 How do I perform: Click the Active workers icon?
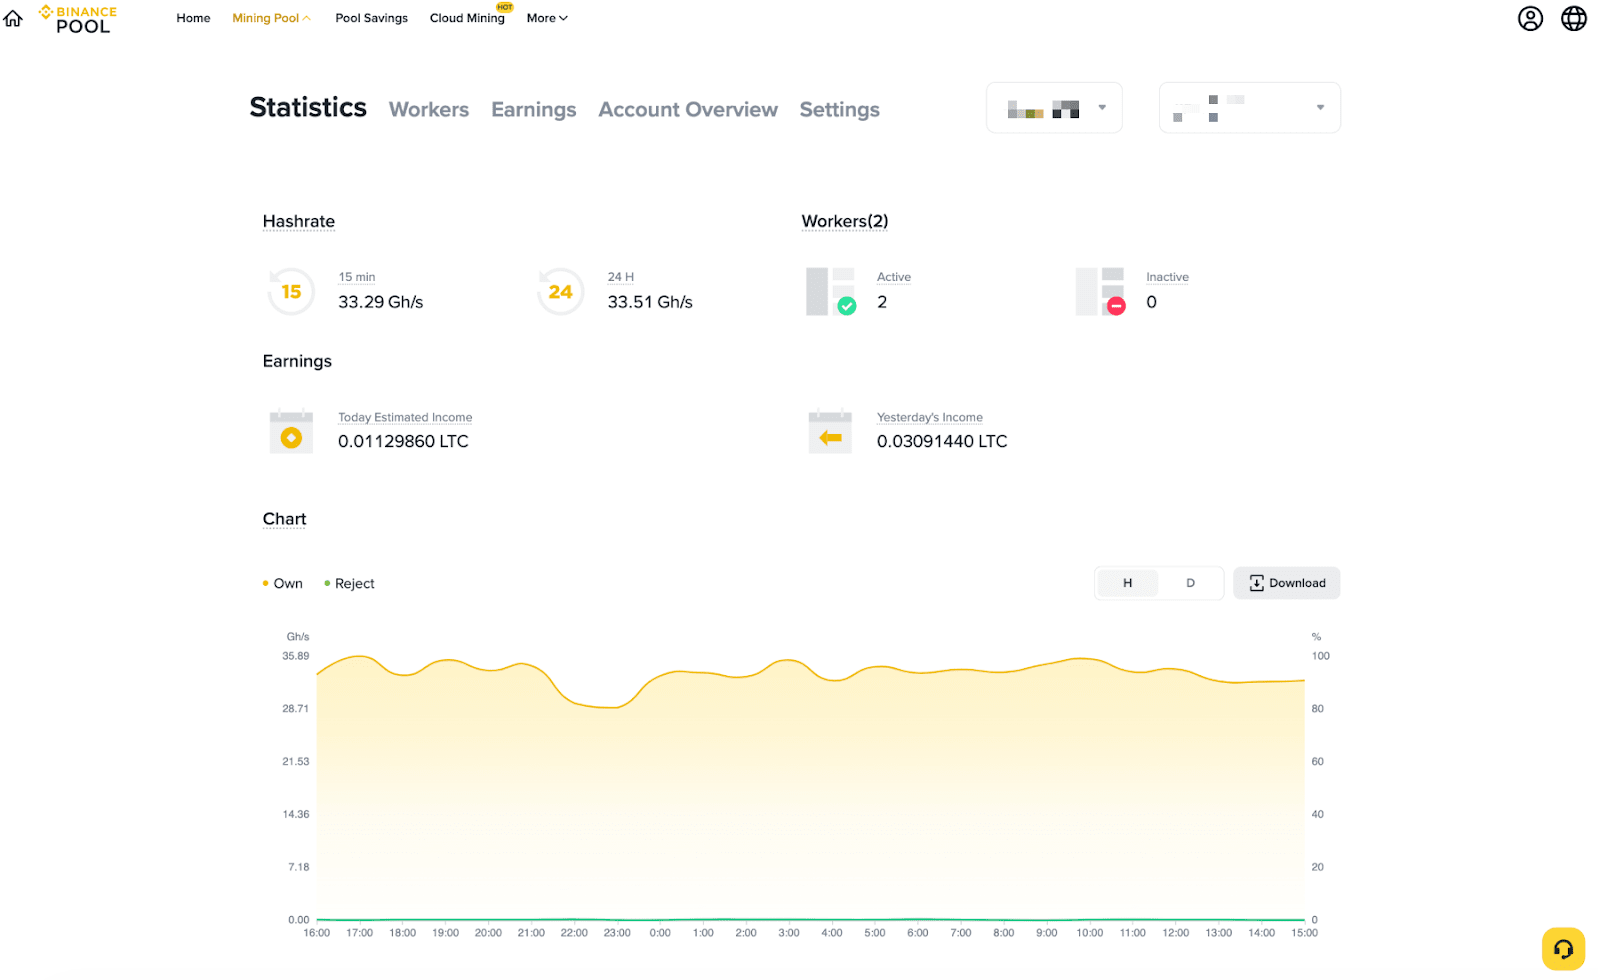(831, 292)
